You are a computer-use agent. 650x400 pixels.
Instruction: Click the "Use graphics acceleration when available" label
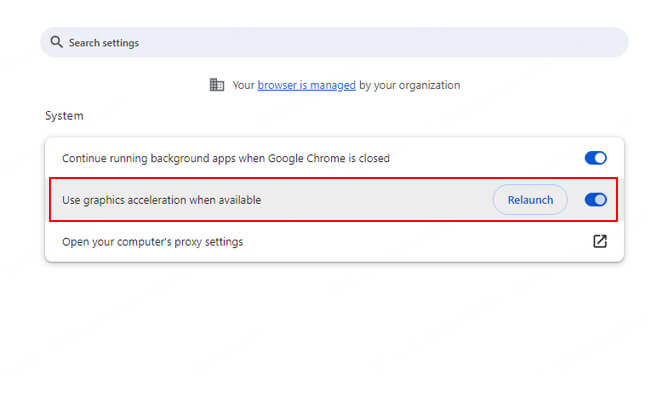161,200
